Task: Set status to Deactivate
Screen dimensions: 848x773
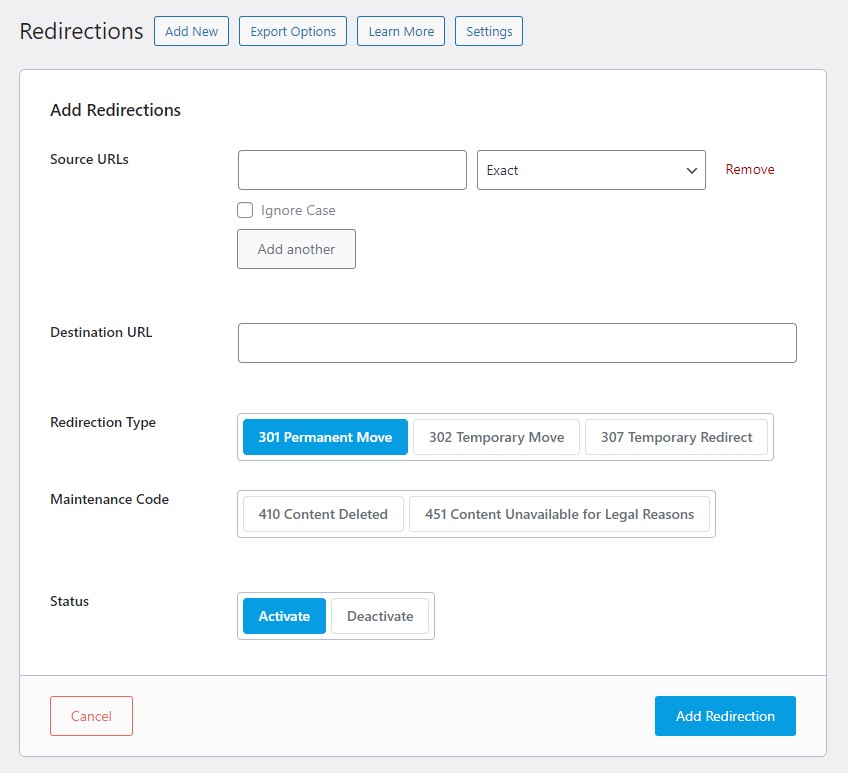Action: (x=380, y=616)
